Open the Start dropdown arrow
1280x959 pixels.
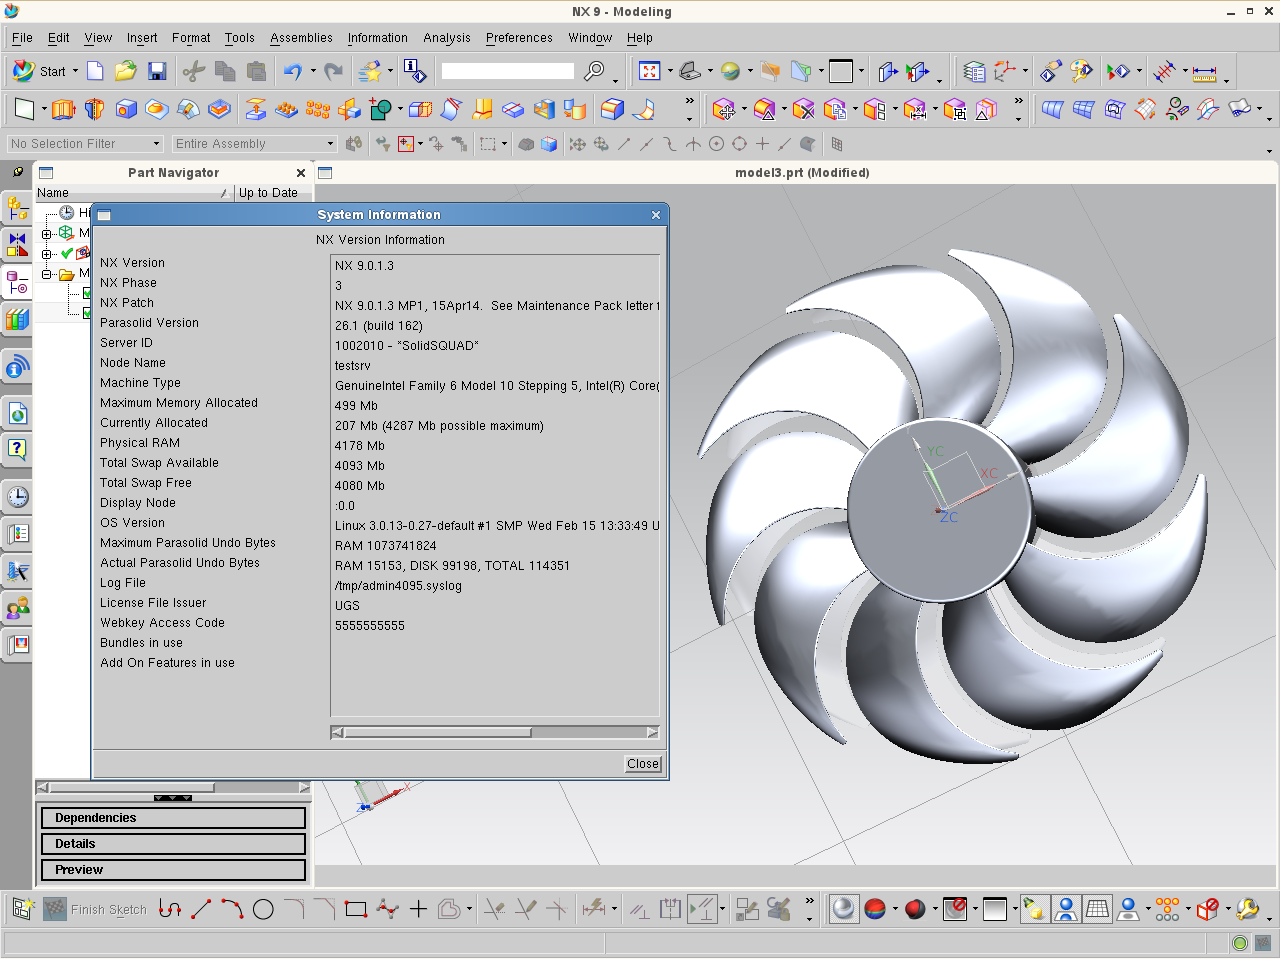74,71
